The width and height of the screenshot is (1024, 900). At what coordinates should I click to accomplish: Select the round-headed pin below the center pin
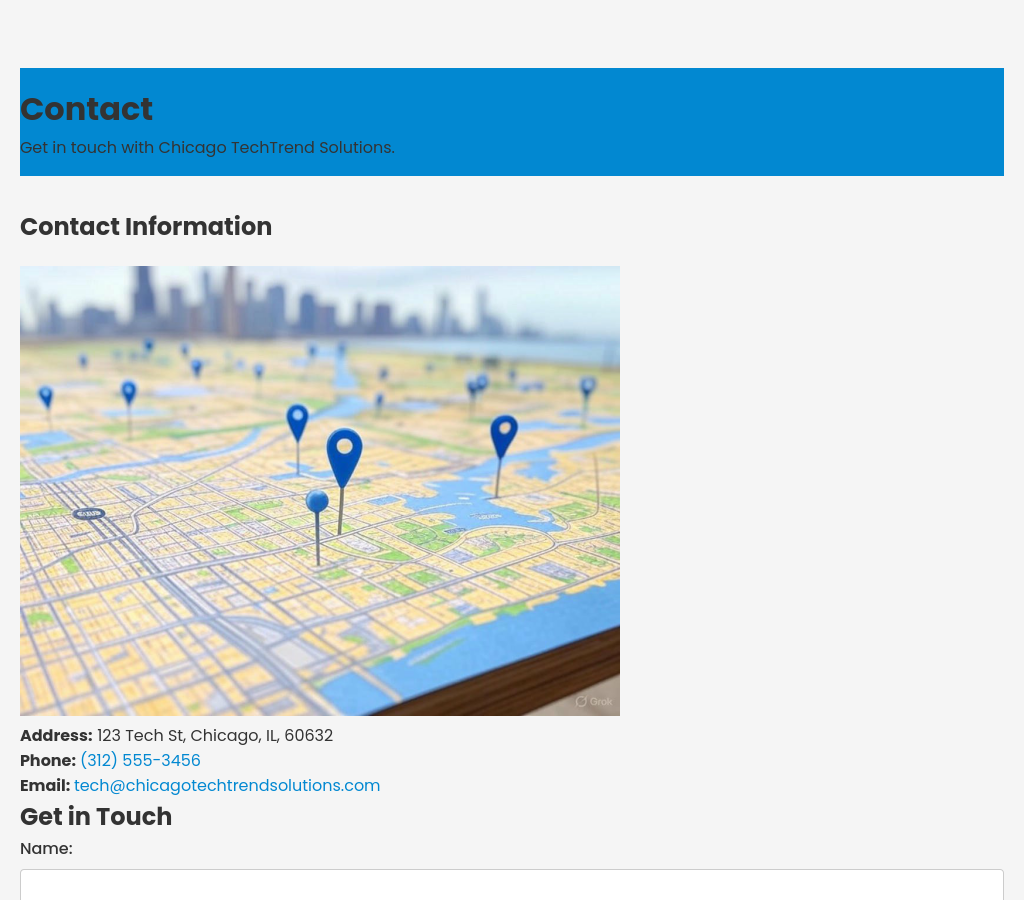pyautogui.click(x=317, y=503)
